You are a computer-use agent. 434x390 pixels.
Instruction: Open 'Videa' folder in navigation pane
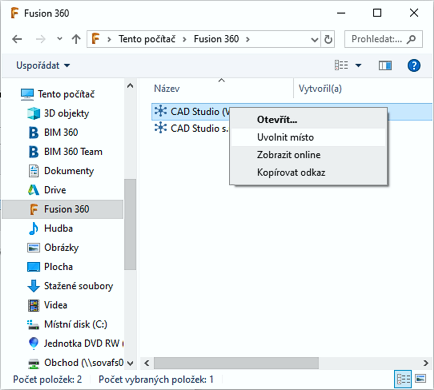[x=56, y=305]
